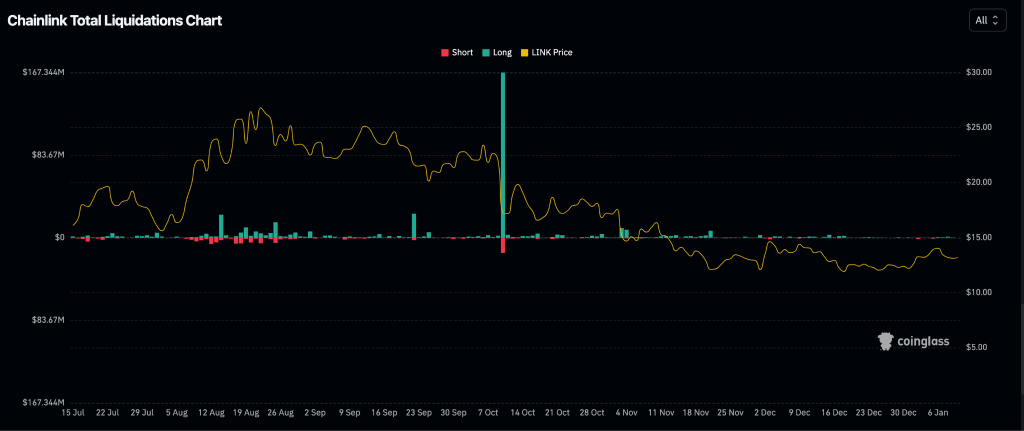Click the 16 Sep date label

click(384, 413)
